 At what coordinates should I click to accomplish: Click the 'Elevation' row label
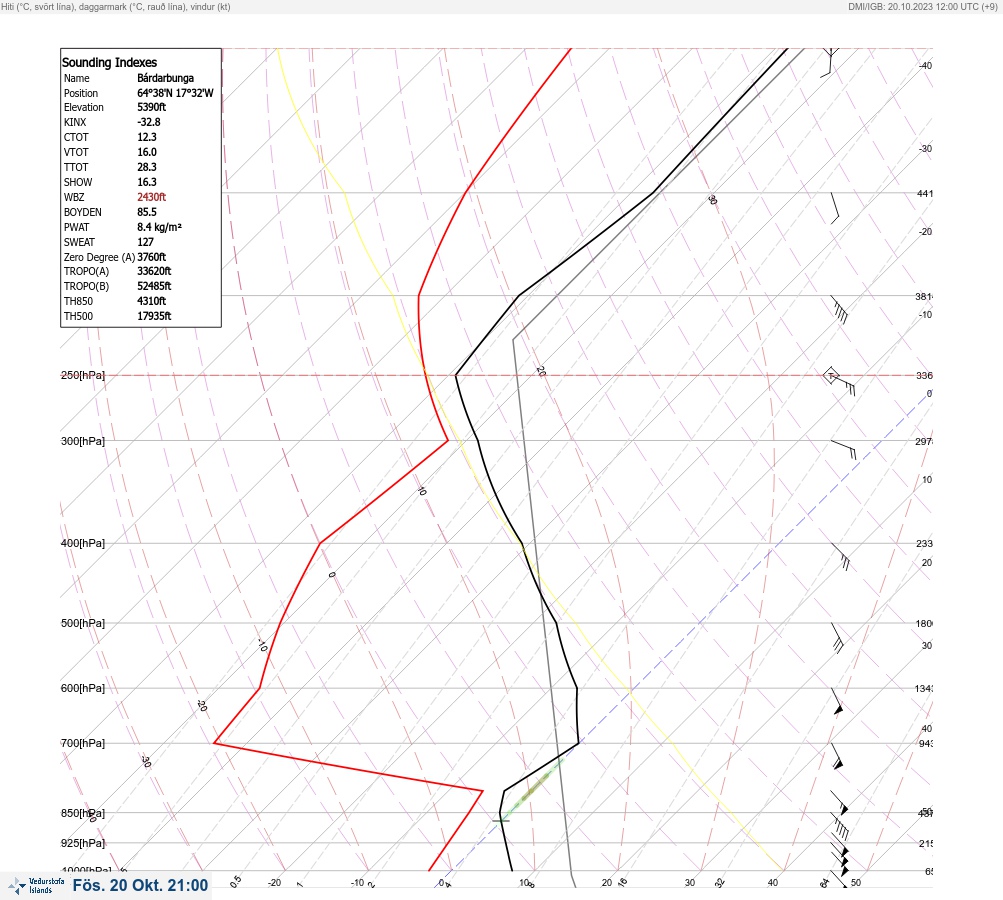(84, 107)
